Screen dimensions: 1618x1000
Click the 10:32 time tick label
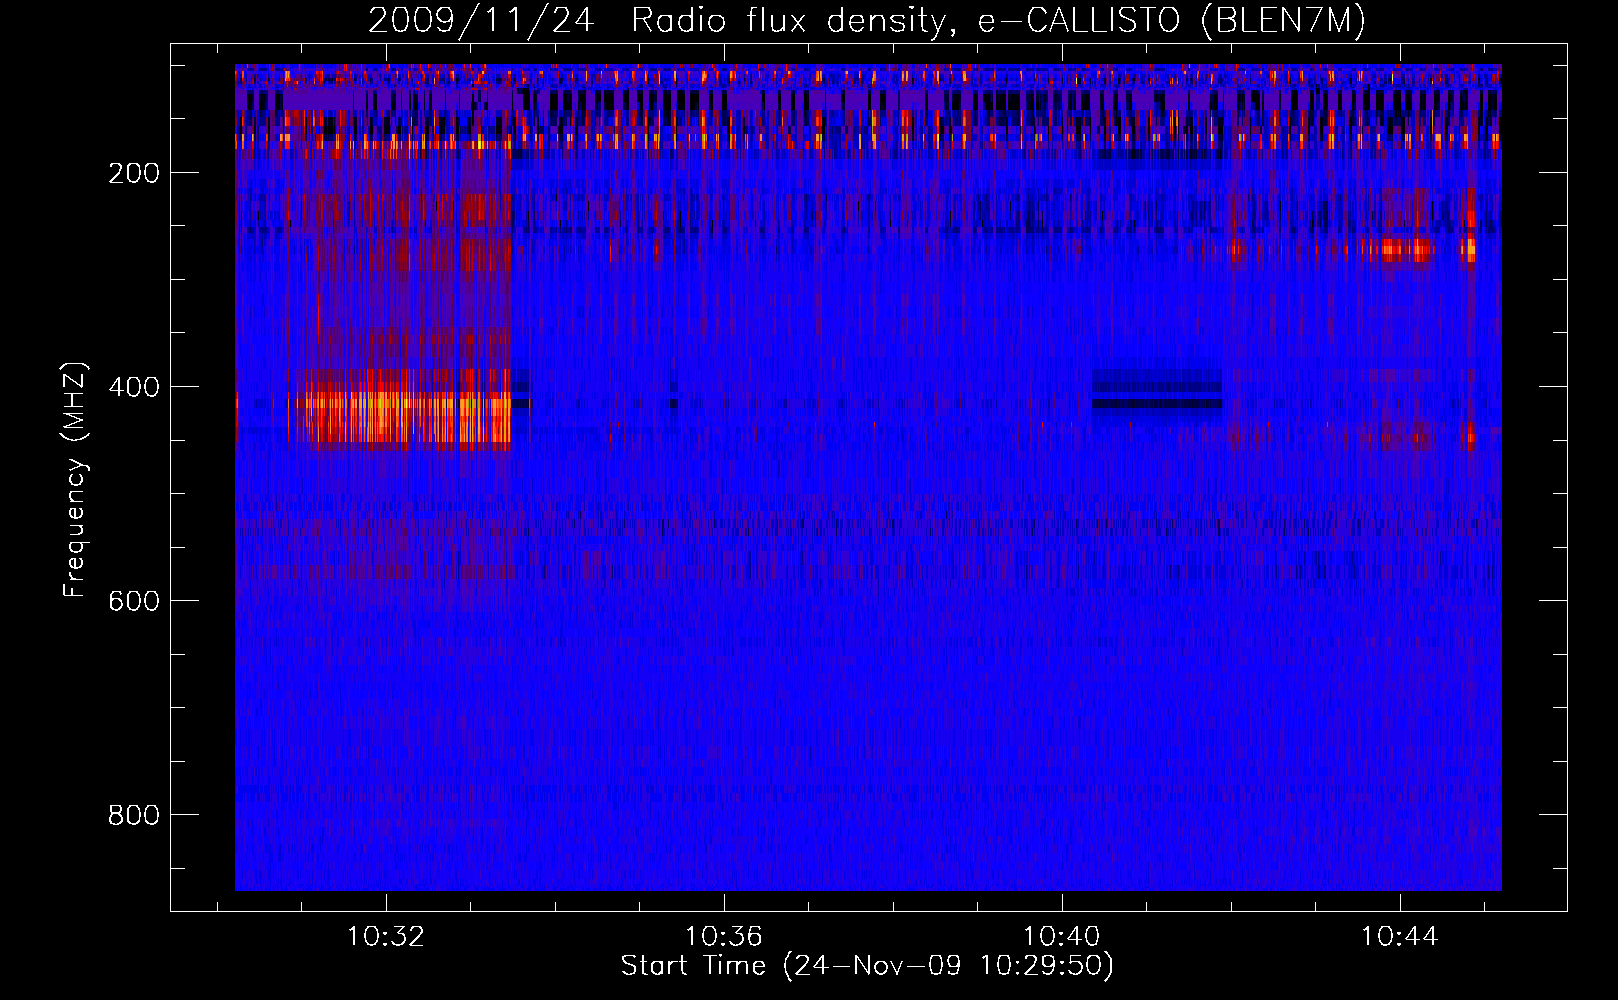(385, 937)
